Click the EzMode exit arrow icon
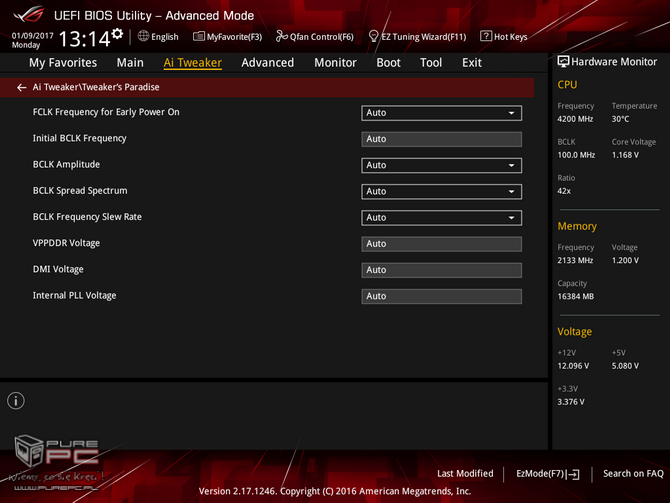The width and height of the screenshot is (670, 503). click(574, 474)
